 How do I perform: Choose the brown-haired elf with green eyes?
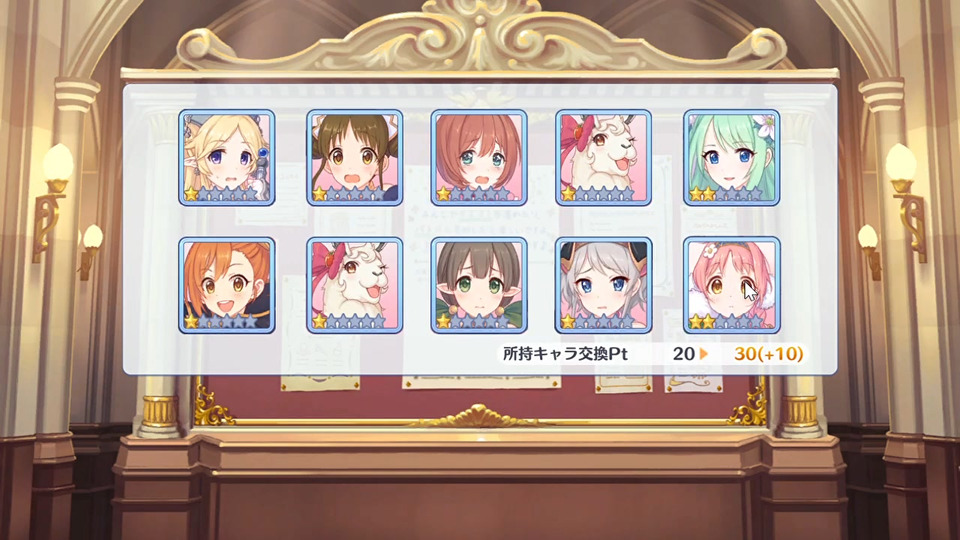coord(479,285)
